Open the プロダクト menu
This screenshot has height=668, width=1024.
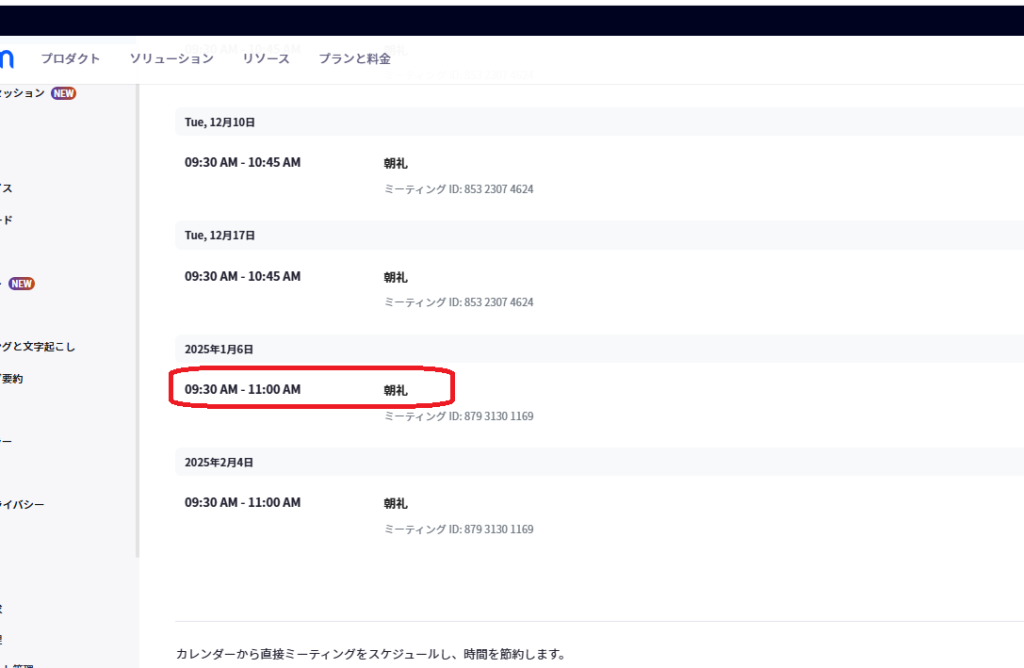coord(70,59)
